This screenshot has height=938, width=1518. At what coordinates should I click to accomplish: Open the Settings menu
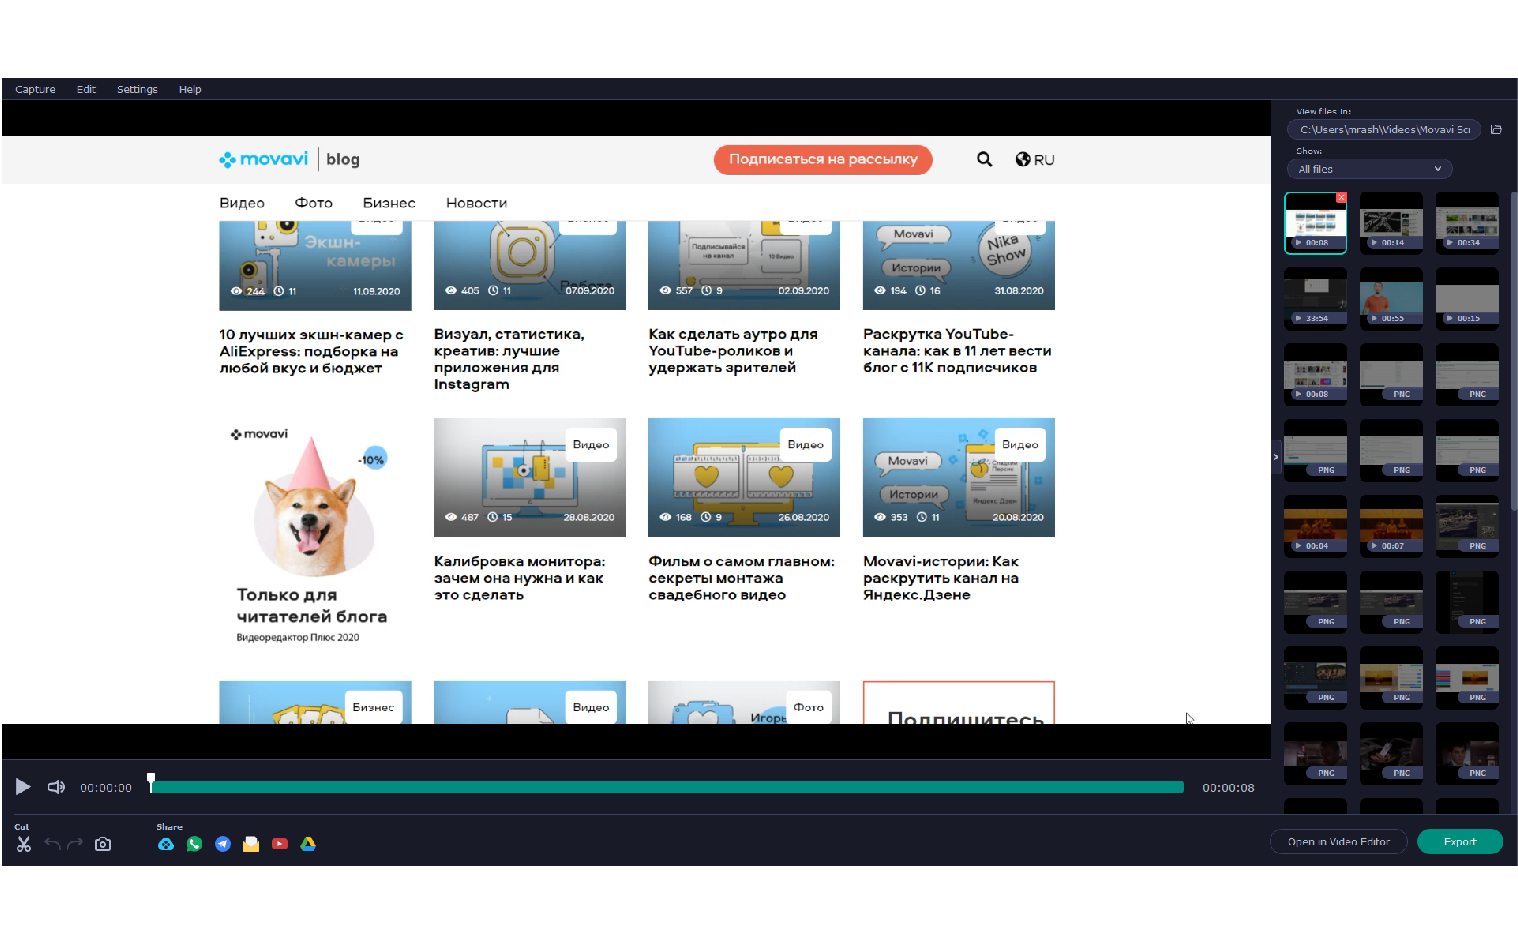[x=137, y=89]
